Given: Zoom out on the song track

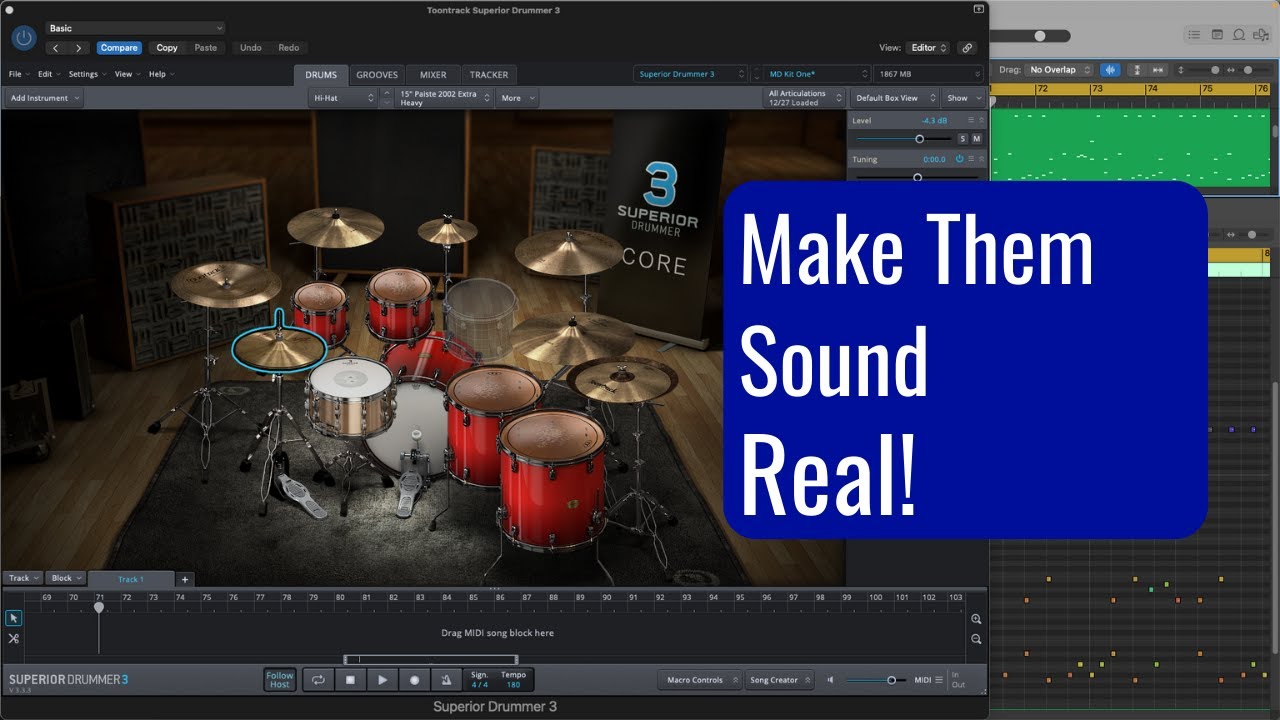Looking at the screenshot, I should point(976,639).
